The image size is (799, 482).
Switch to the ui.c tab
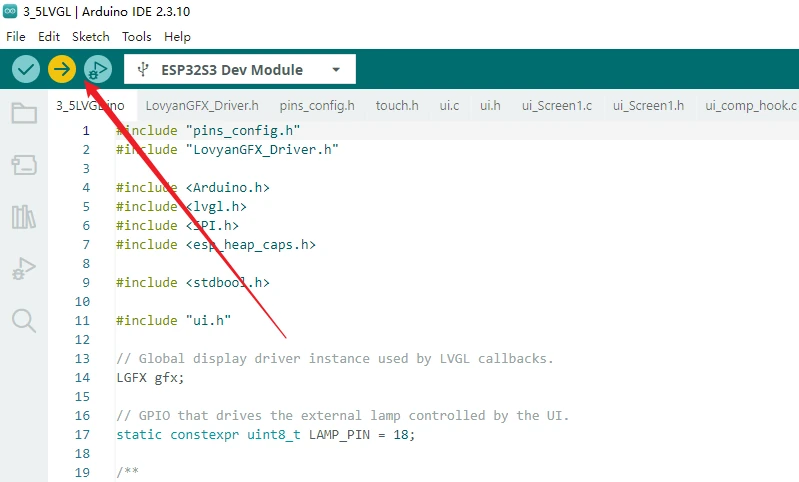pos(449,105)
